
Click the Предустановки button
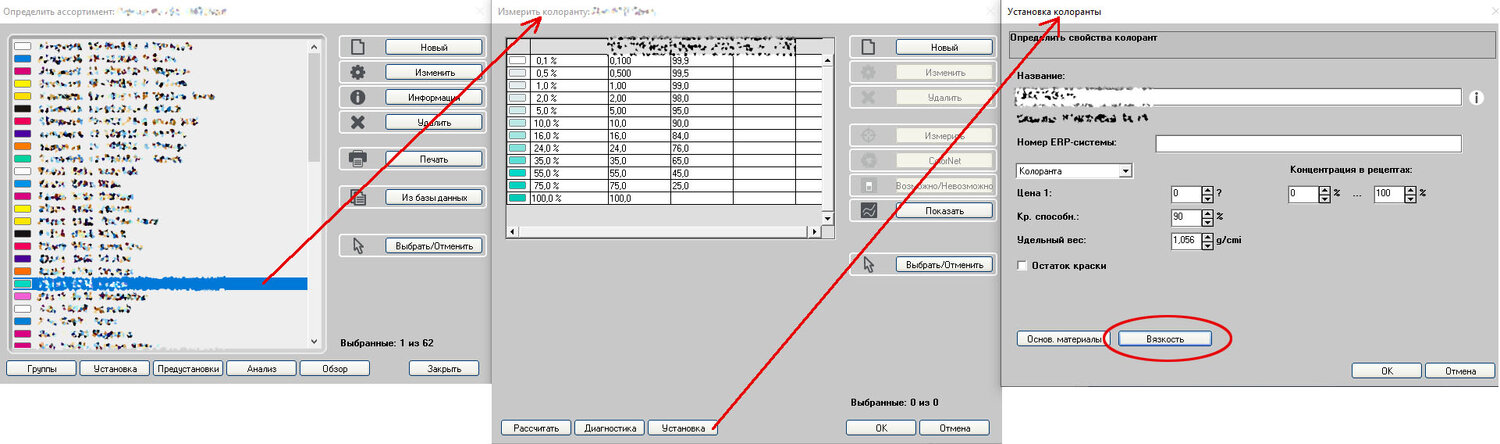pos(188,369)
